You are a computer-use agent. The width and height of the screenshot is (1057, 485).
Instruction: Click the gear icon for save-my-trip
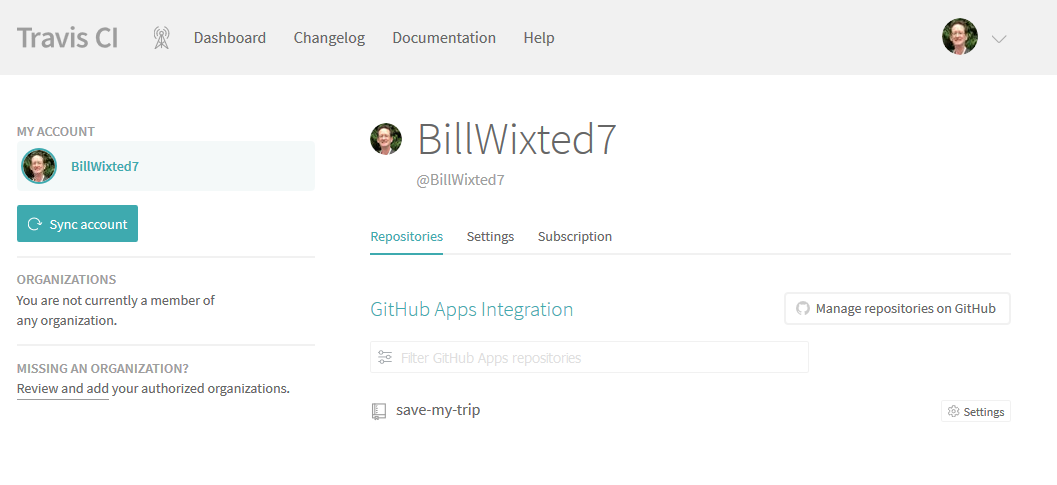[953, 411]
